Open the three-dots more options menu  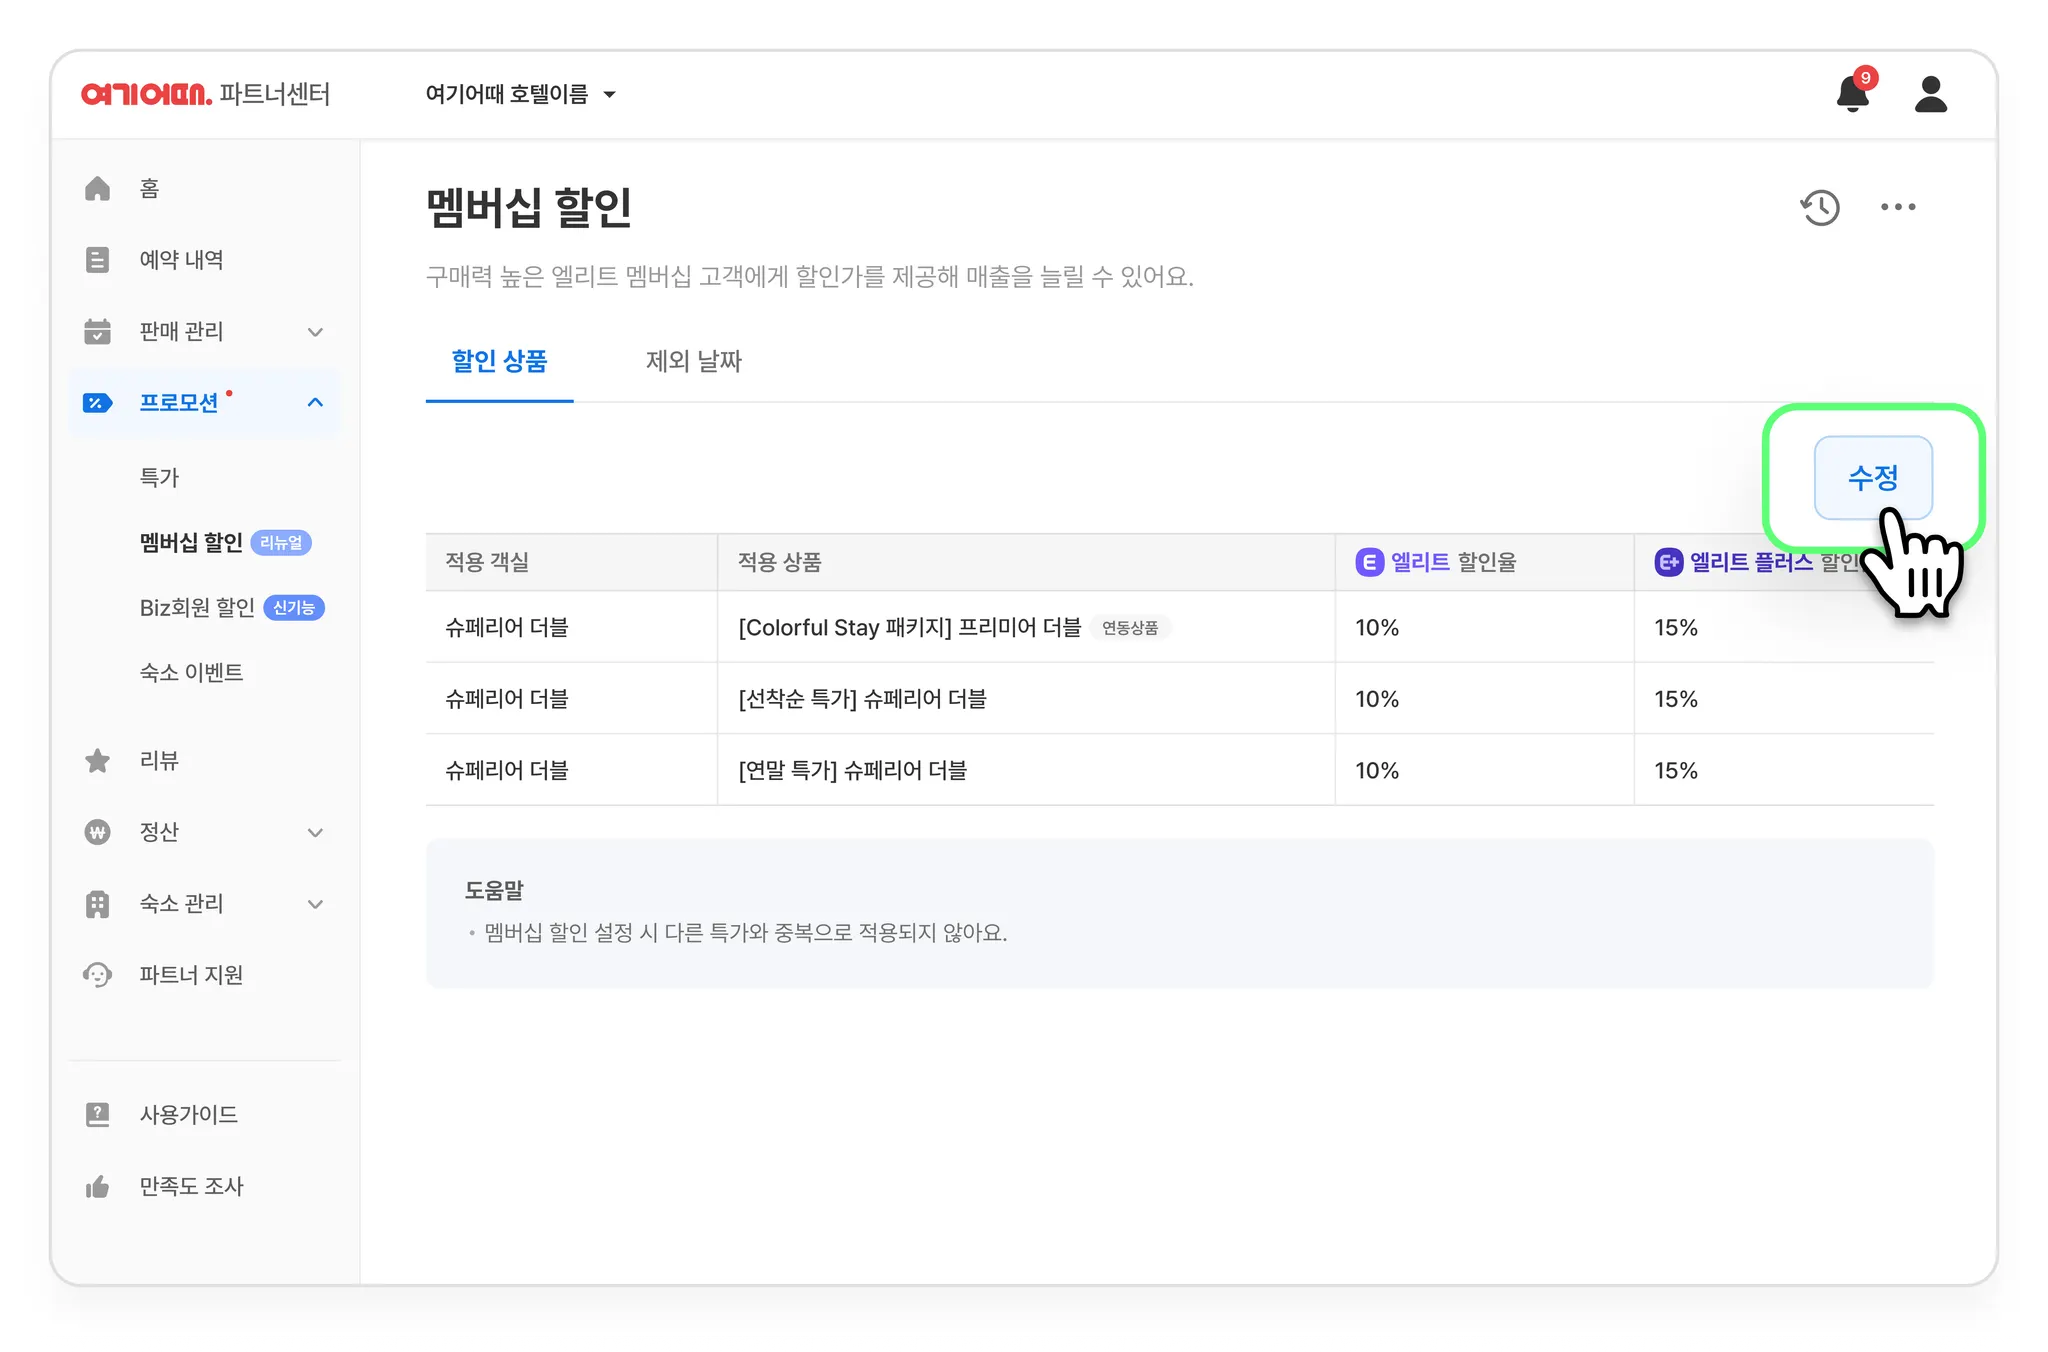click(1897, 207)
